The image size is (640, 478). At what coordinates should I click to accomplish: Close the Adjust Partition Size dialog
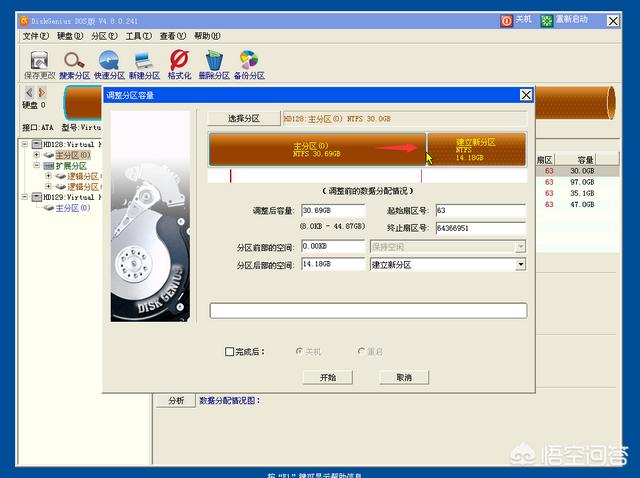526,95
